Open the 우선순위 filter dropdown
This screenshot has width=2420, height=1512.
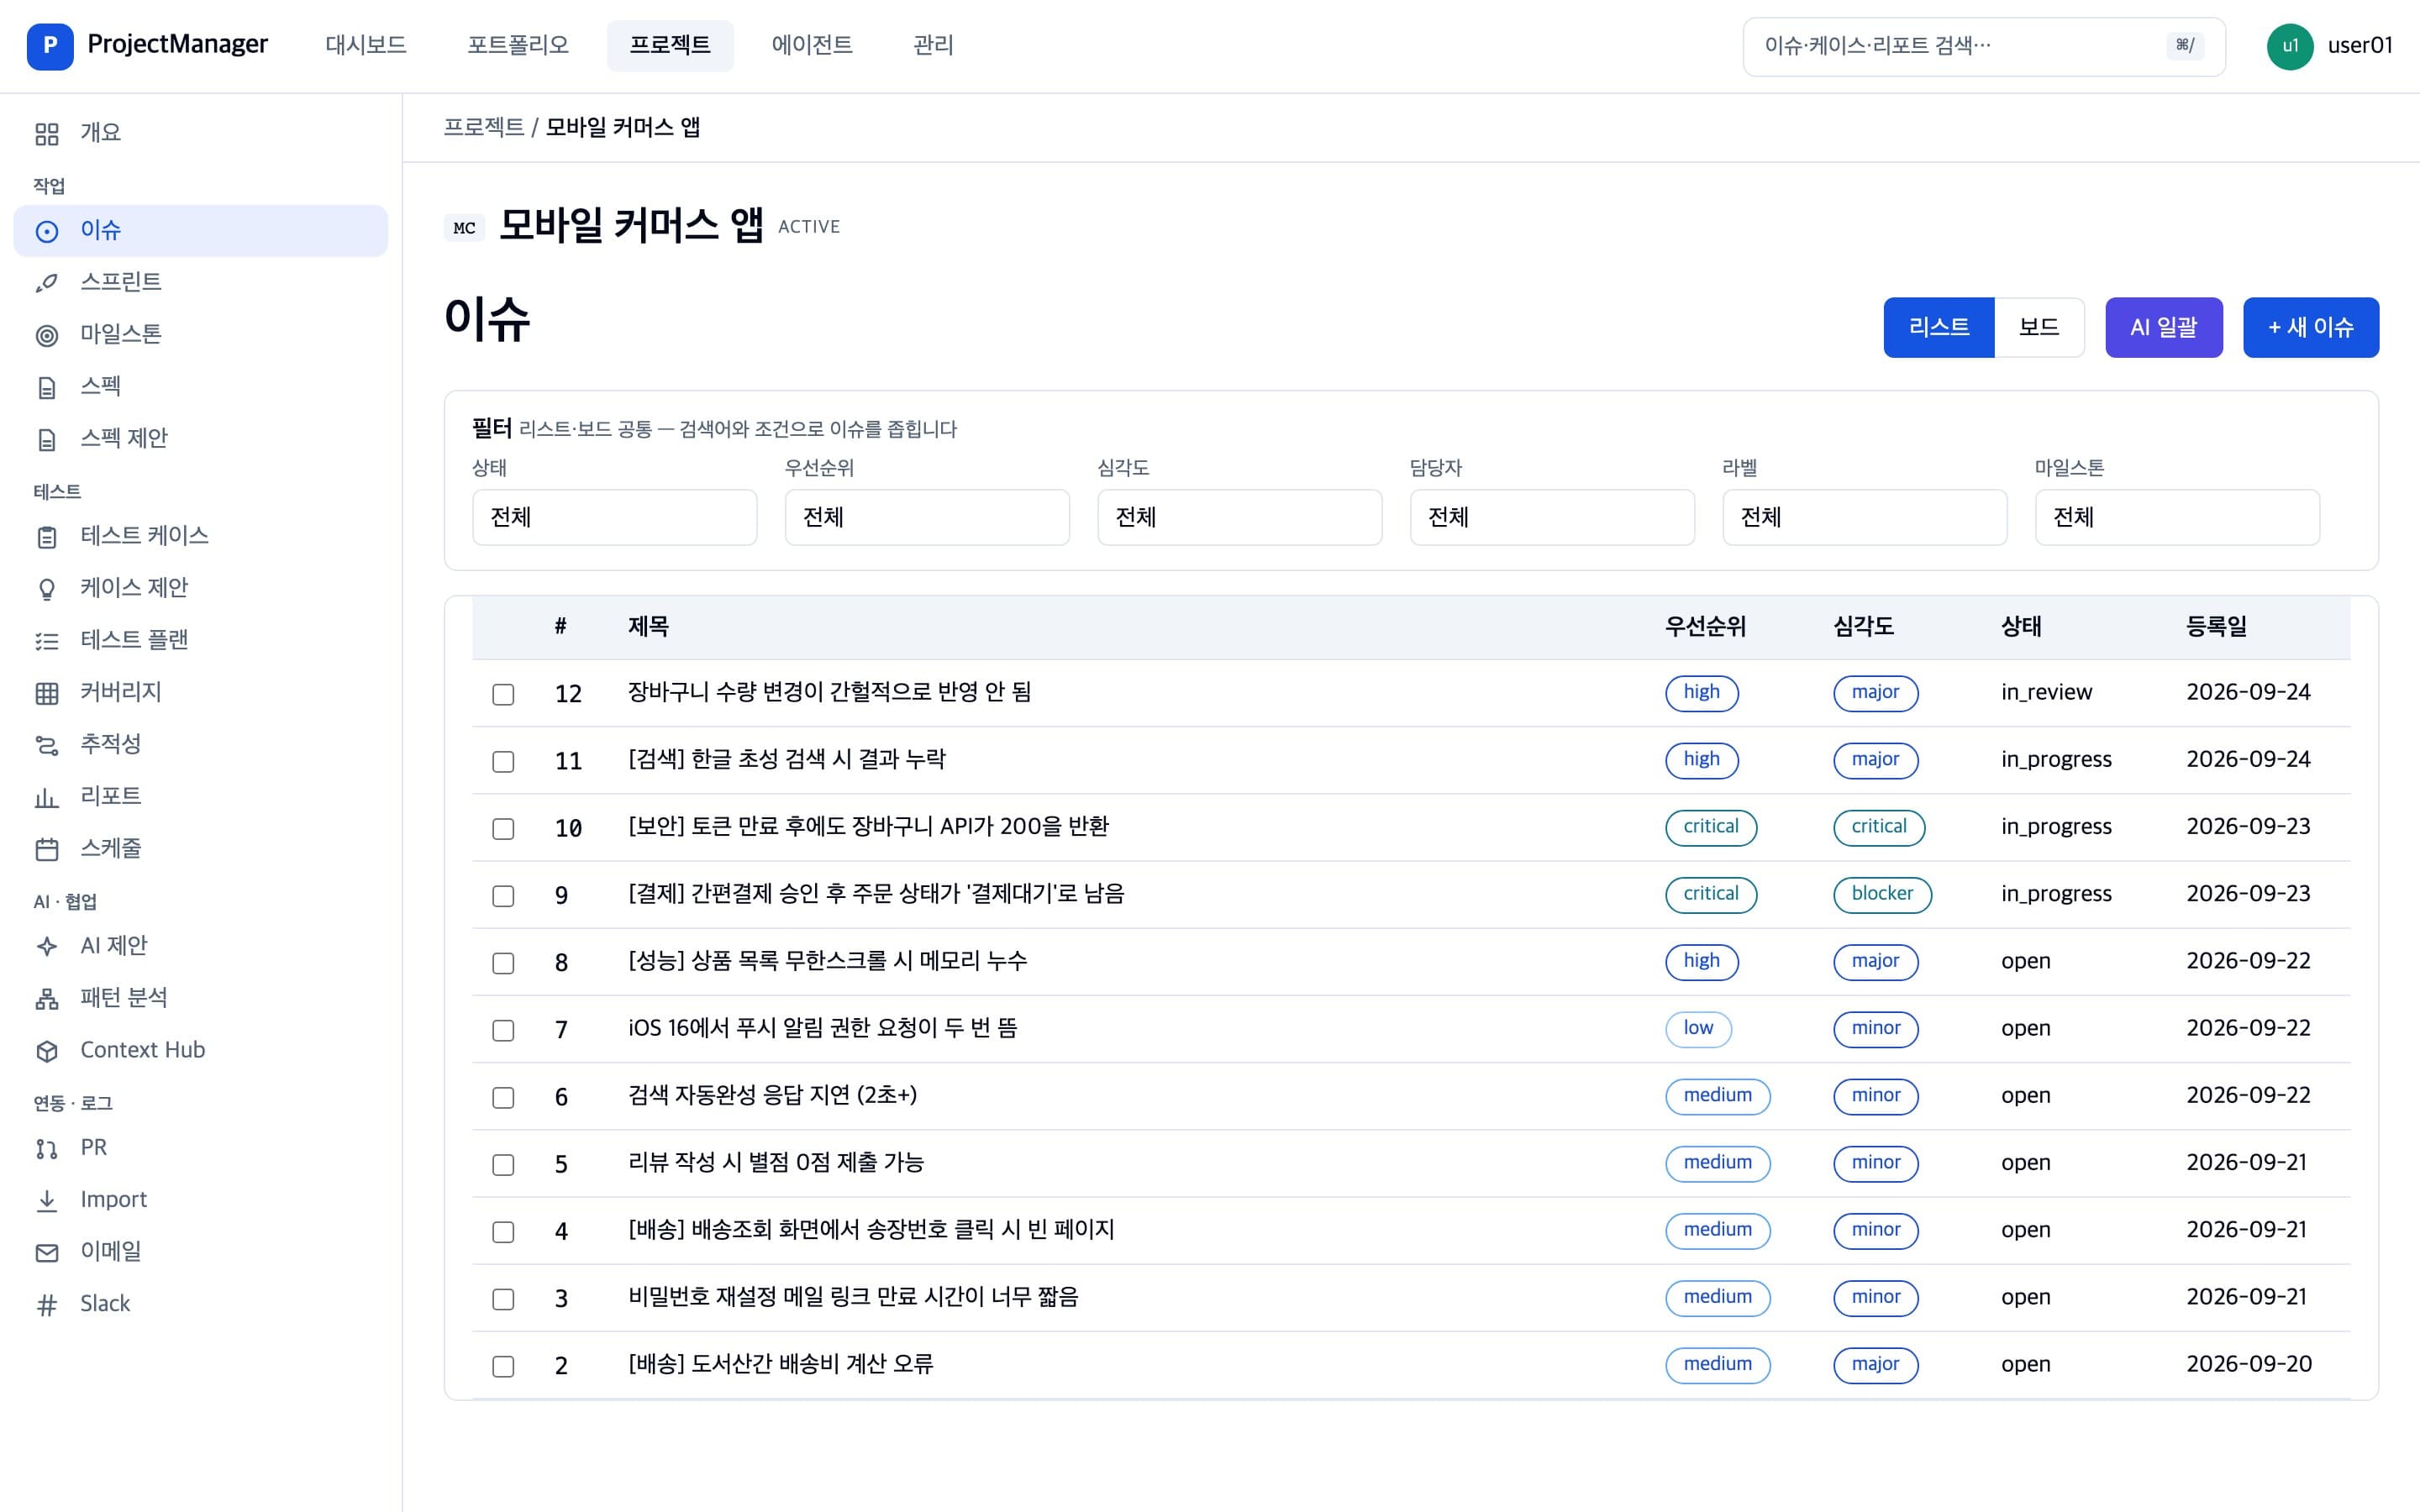(x=927, y=517)
